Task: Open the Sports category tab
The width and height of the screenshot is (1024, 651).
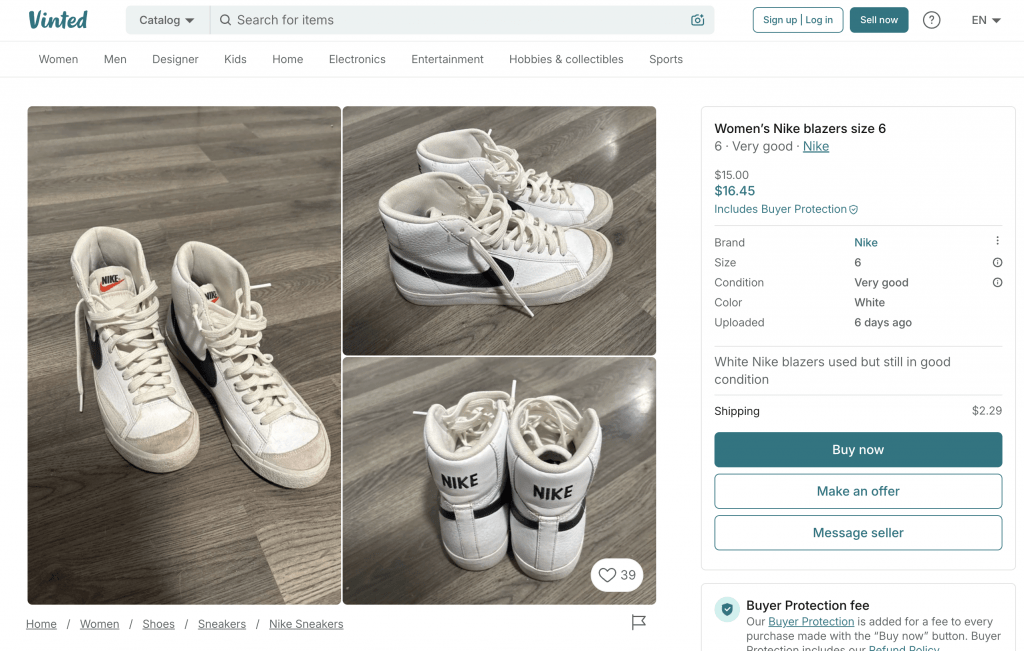Action: click(x=665, y=59)
